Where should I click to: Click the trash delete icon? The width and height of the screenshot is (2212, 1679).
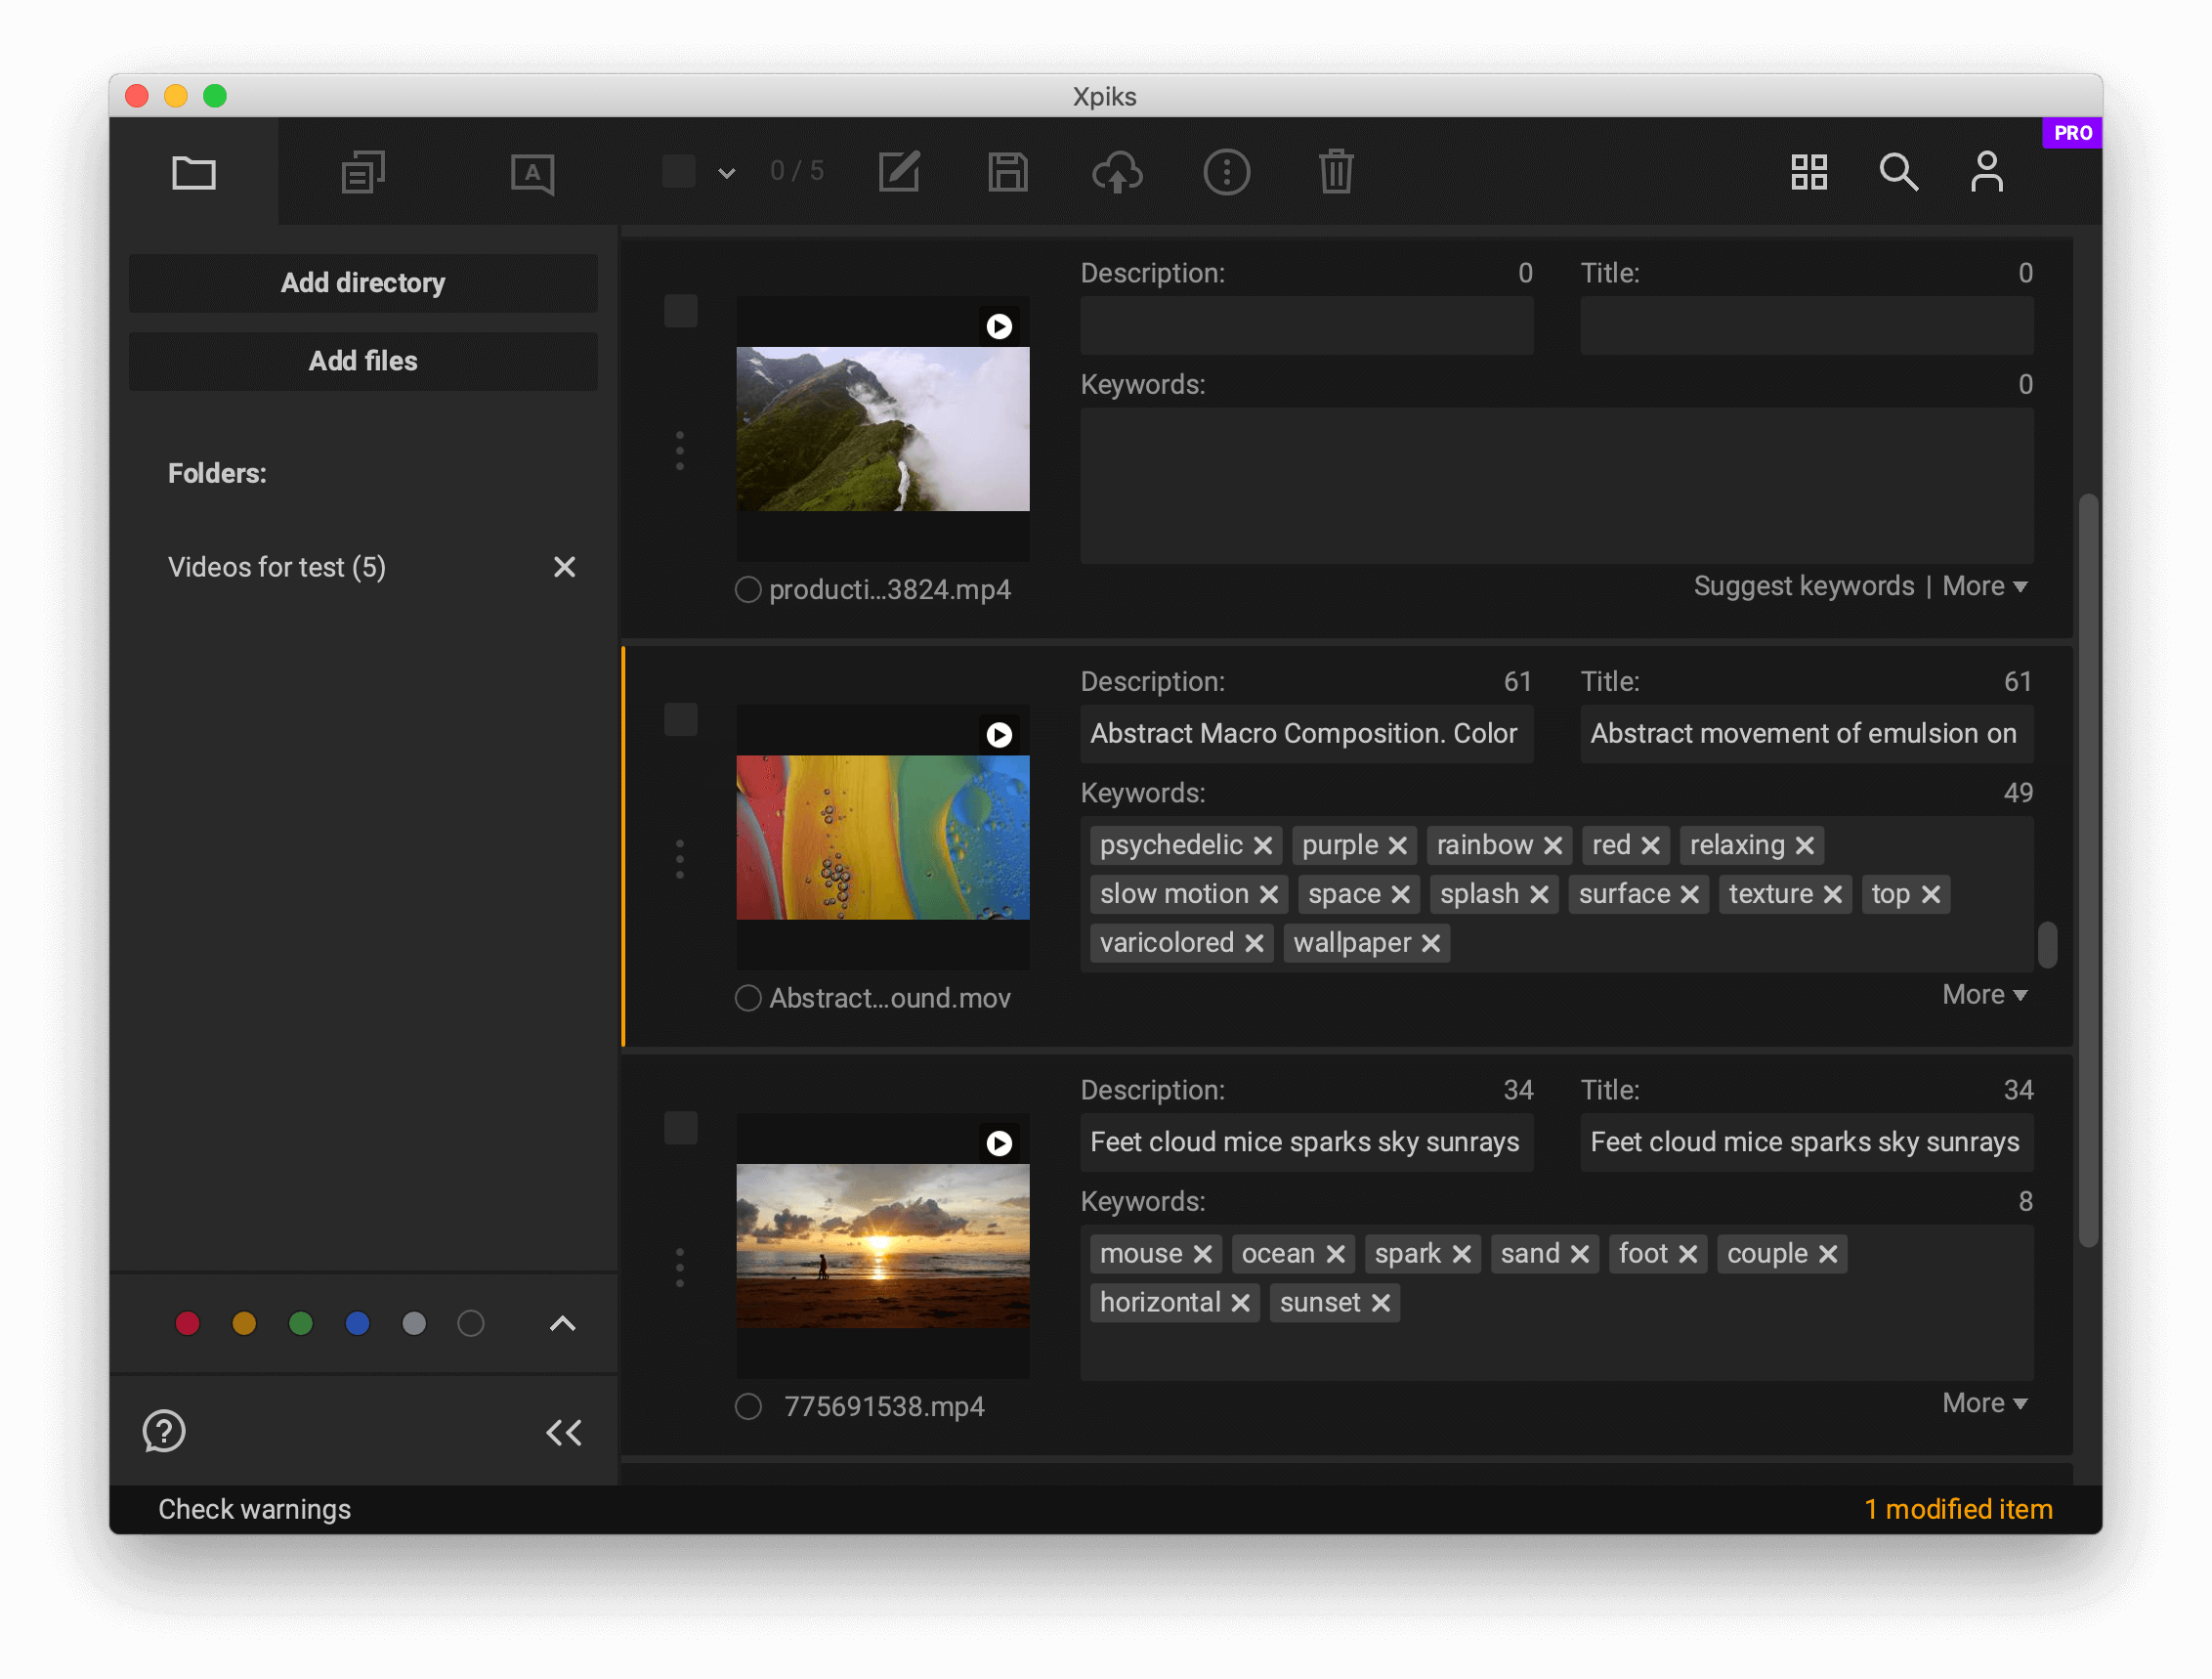pyautogui.click(x=1335, y=172)
